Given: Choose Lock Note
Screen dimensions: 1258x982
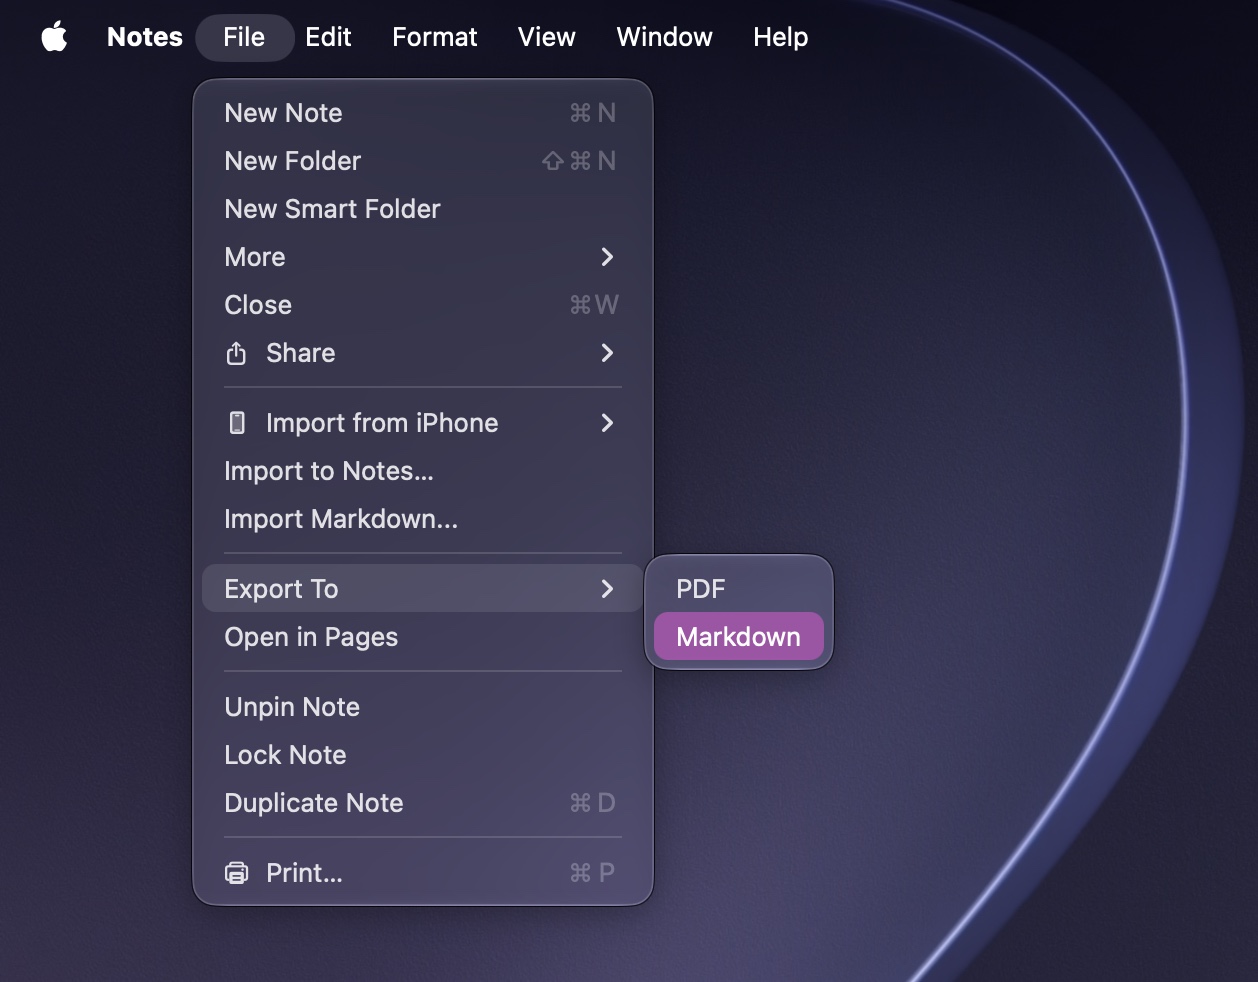Looking at the screenshot, I should (x=422, y=755).
